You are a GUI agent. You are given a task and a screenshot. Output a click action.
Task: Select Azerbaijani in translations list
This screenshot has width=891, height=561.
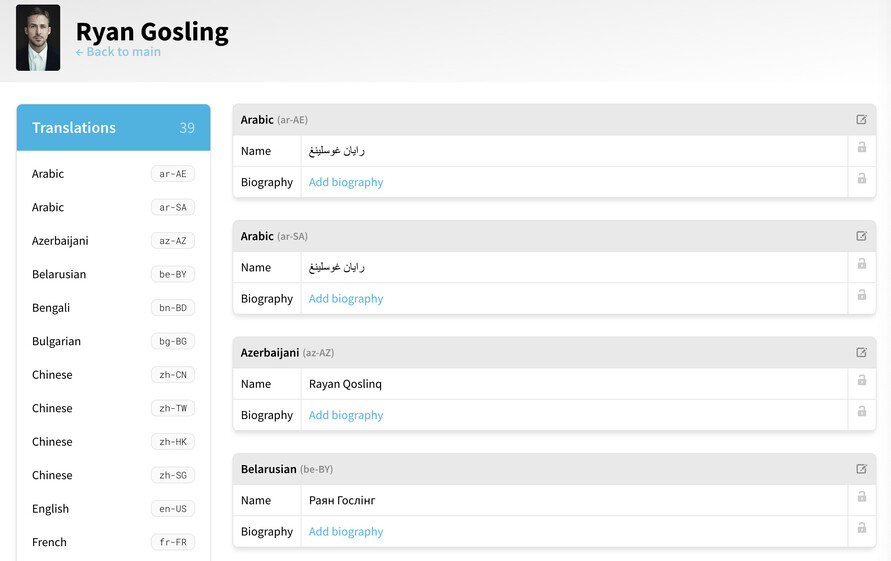[x=113, y=241]
